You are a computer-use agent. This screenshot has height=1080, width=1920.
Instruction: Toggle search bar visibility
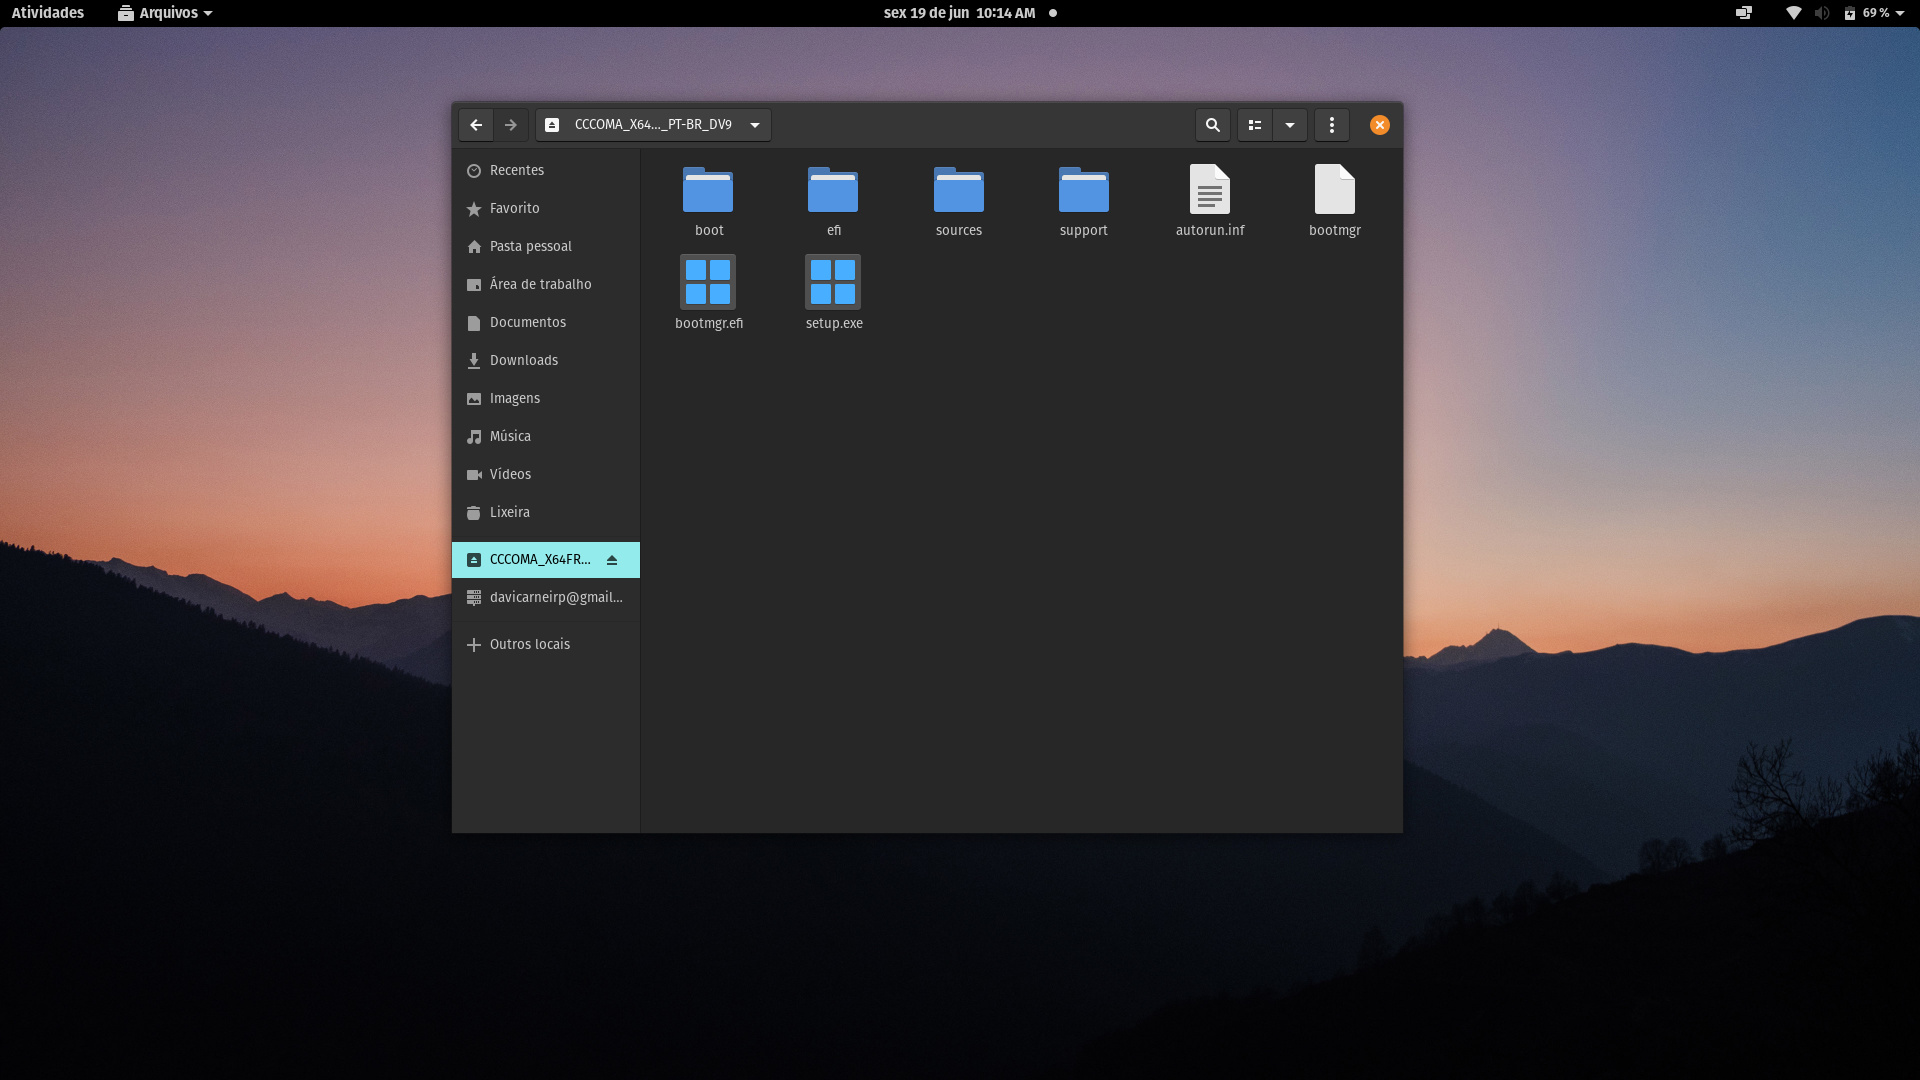(x=1212, y=124)
